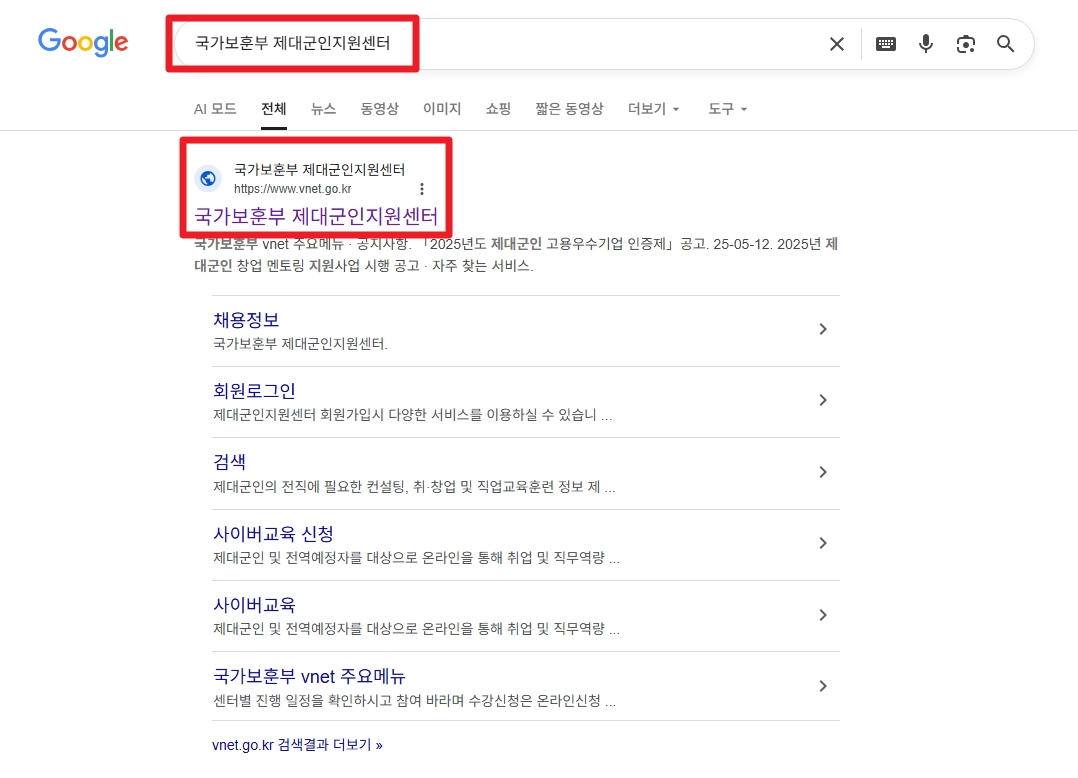Expand the 채용정보 result with its chevron
The image size is (1078, 778).
tap(823, 329)
